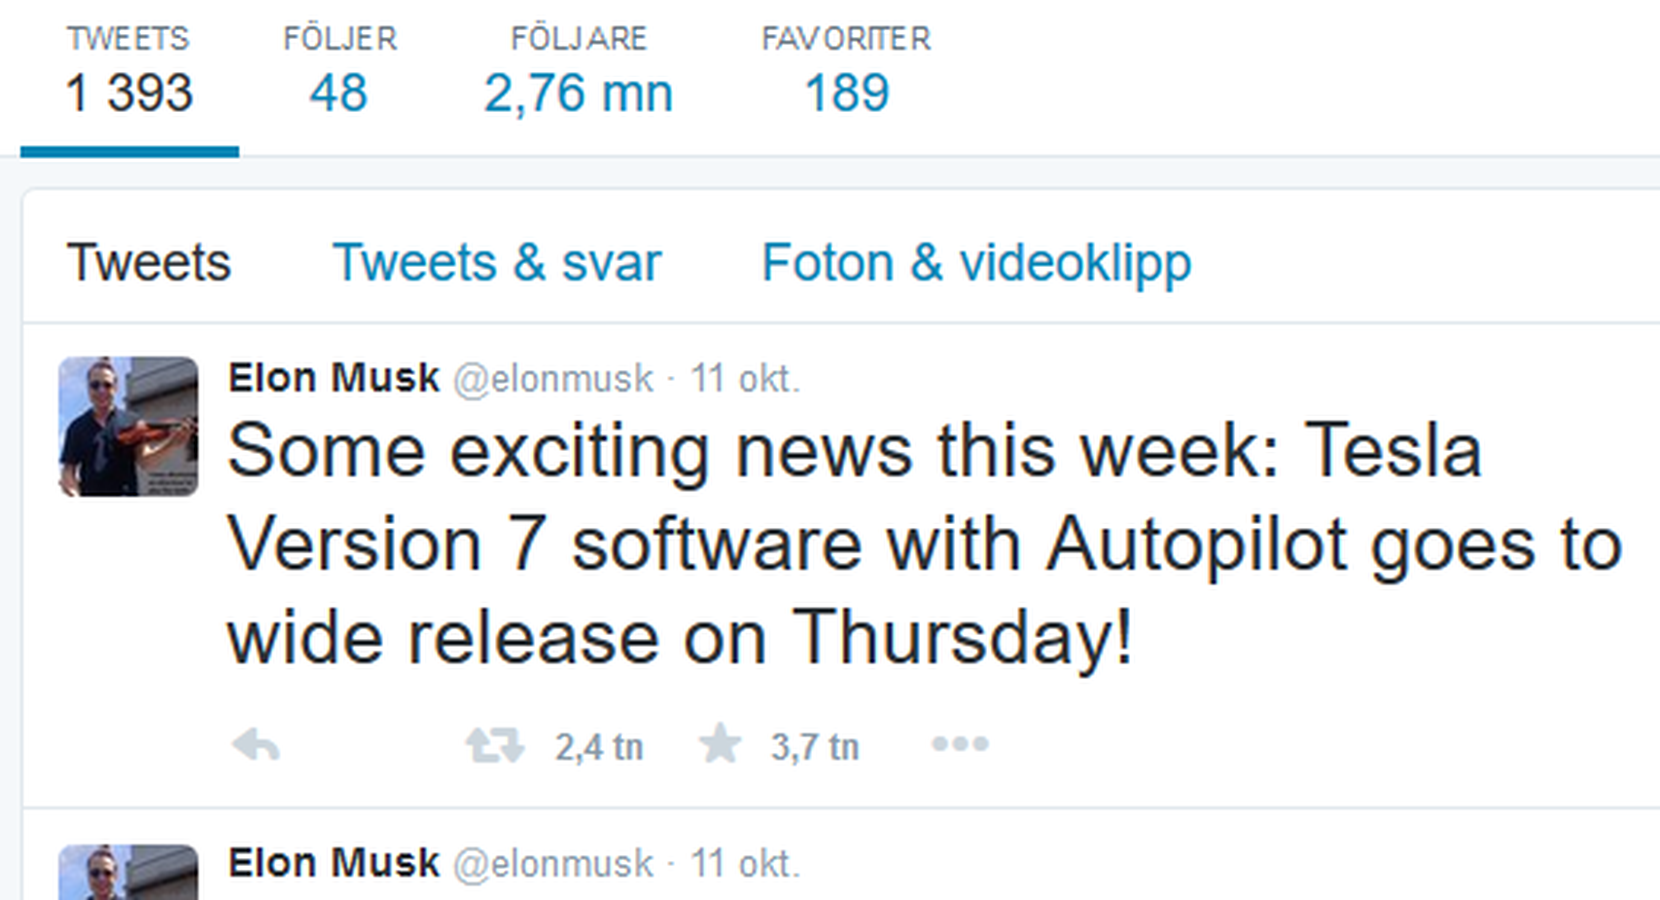Open the first tweet's 11 okt. timestamp

click(x=745, y=379)
